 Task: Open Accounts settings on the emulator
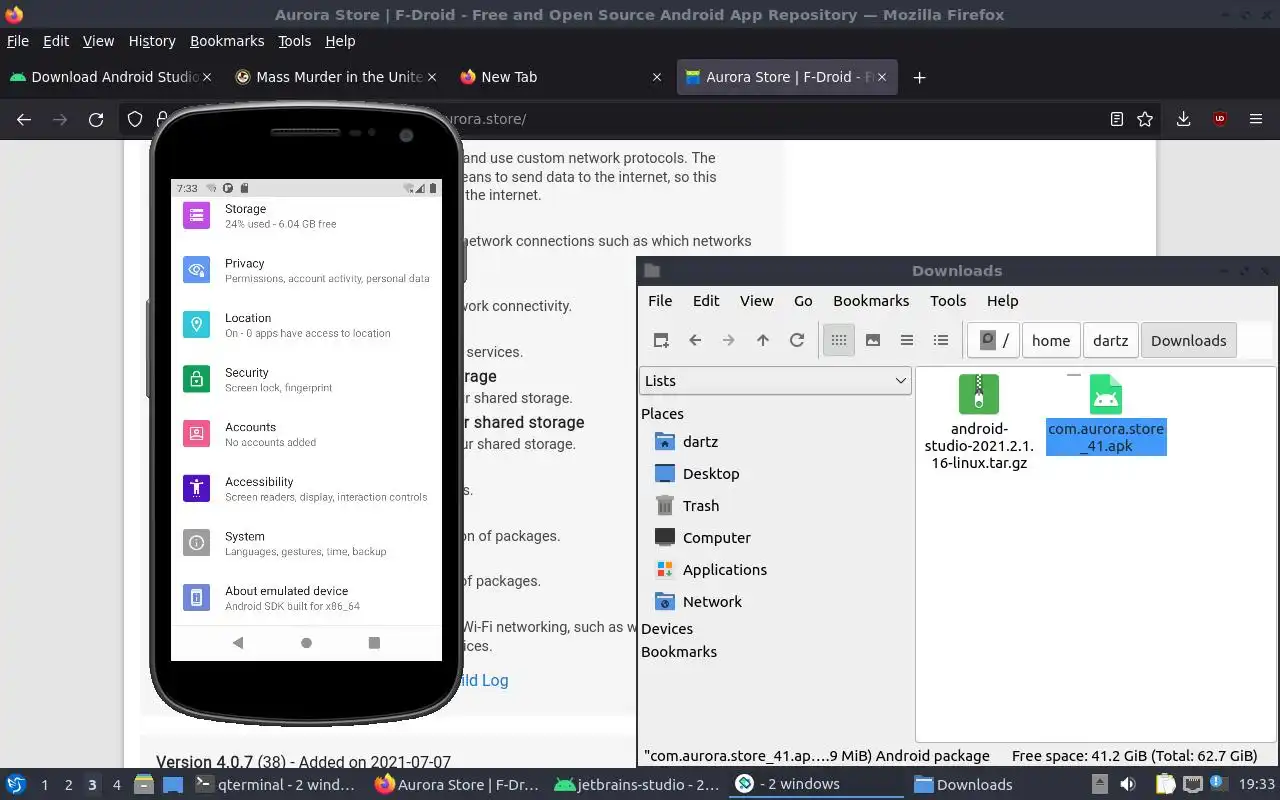tap(306, 434)
